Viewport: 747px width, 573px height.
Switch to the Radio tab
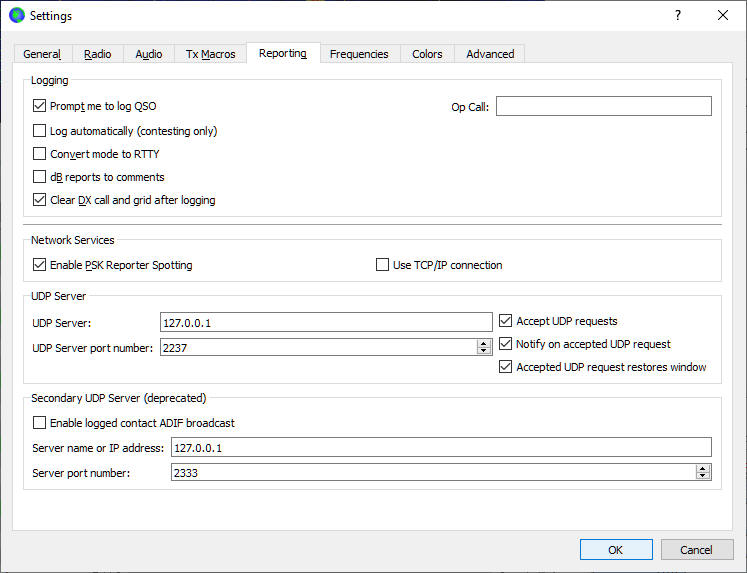tap(98, 54)
